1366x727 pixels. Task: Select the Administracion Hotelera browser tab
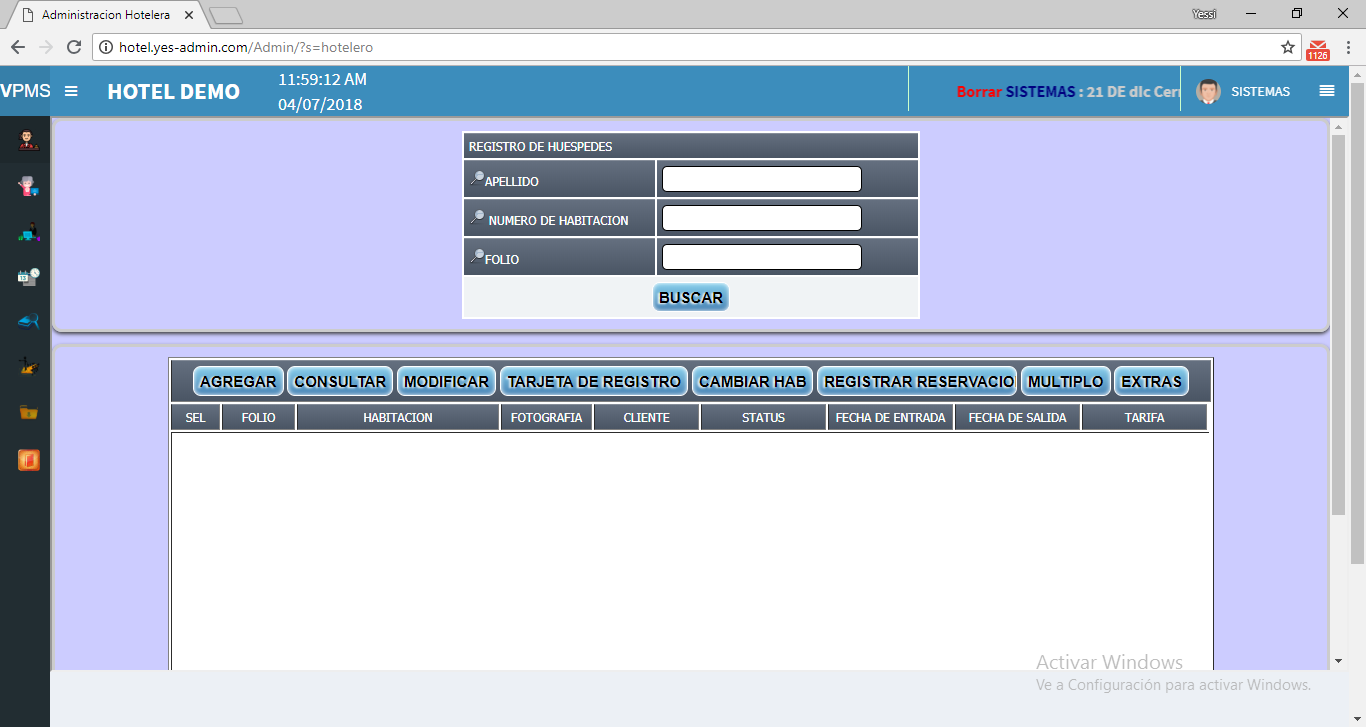pyautogui.click(x=105, y=16)
